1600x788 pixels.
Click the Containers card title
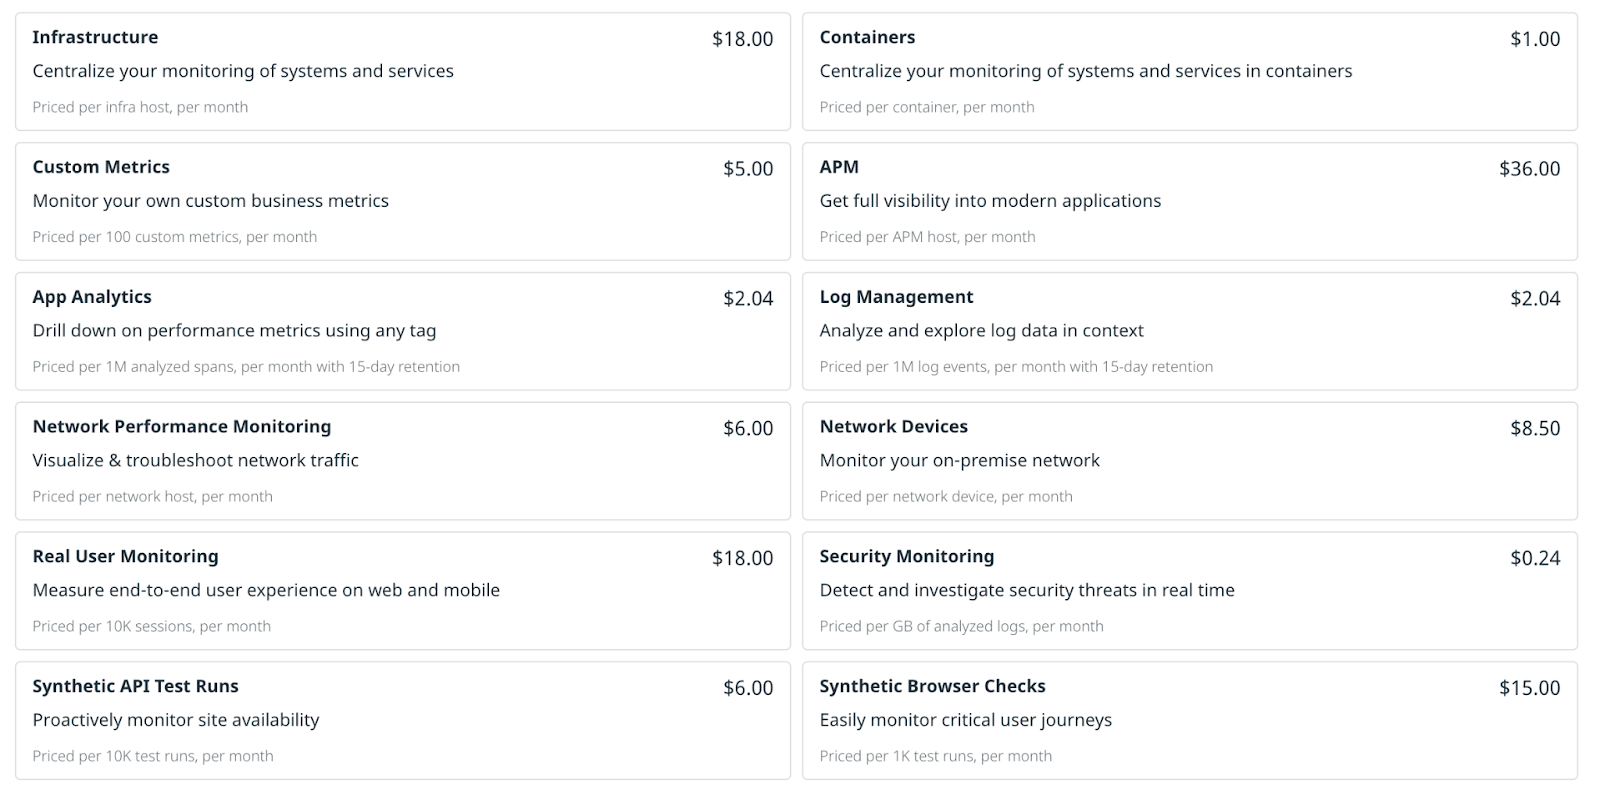pos(867,38)
